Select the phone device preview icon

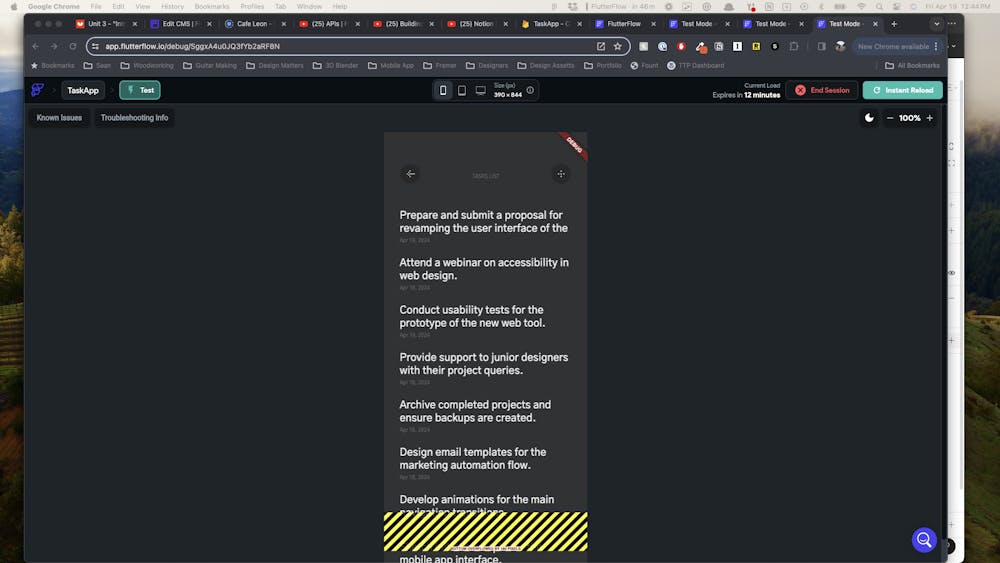[443, 91]
